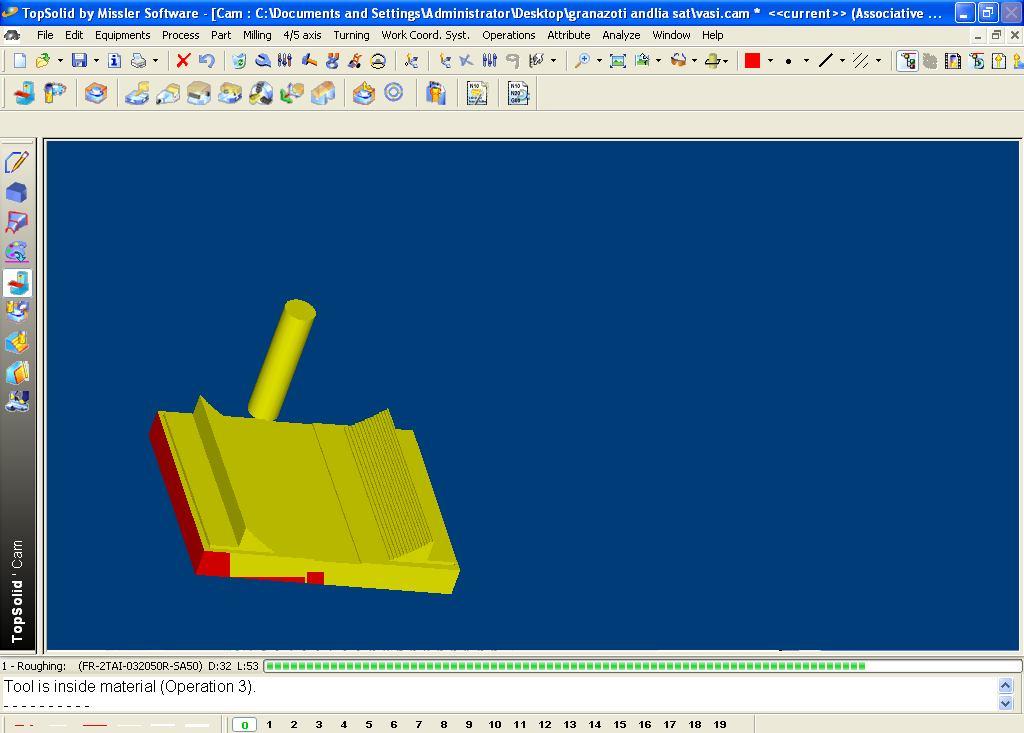
Task: Select the machine tool icon in second toolbar
Action: click(x=24, y=93)
